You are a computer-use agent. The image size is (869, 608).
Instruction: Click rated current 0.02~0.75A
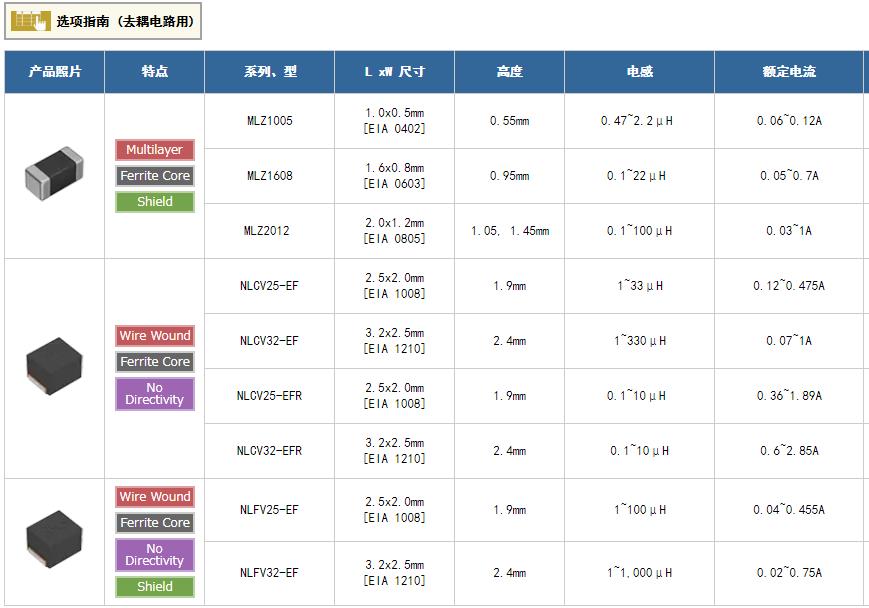click(789, 573)
